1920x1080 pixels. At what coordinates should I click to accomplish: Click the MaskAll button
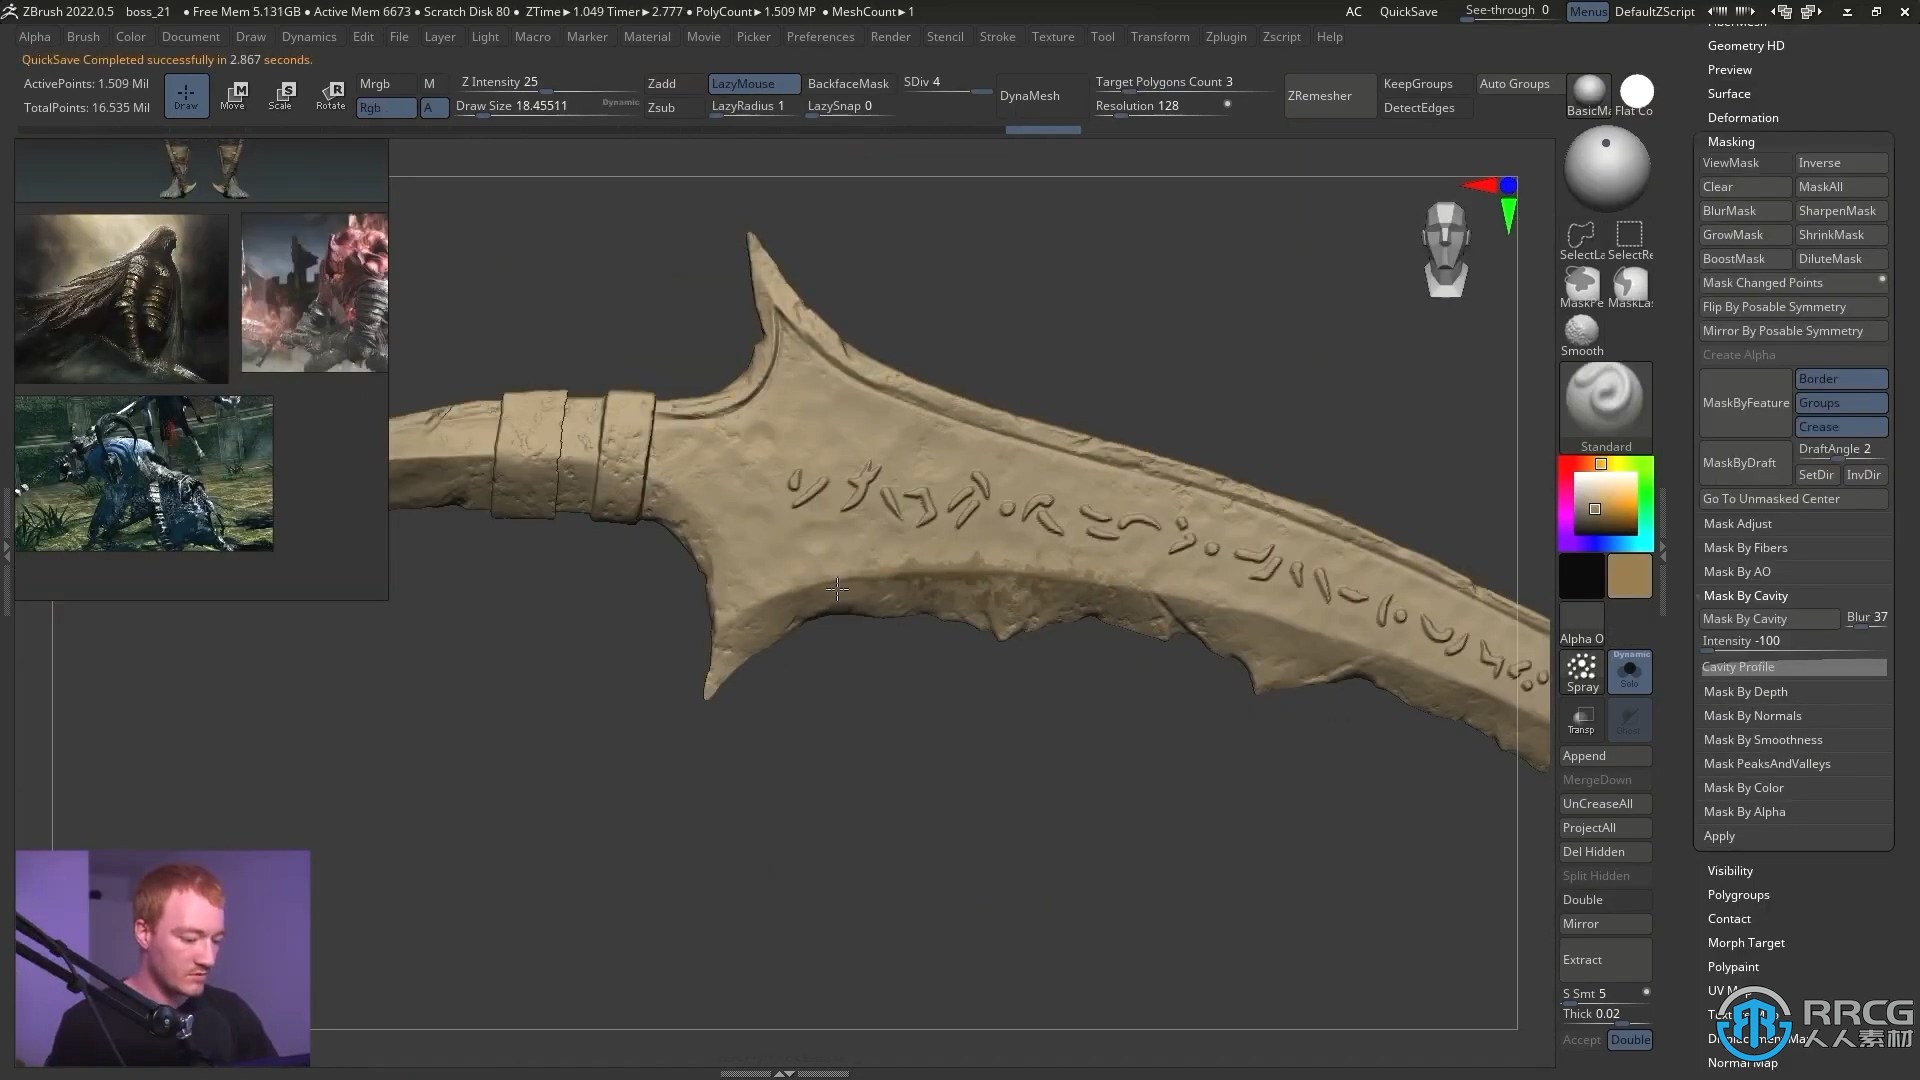[1838, 186]
